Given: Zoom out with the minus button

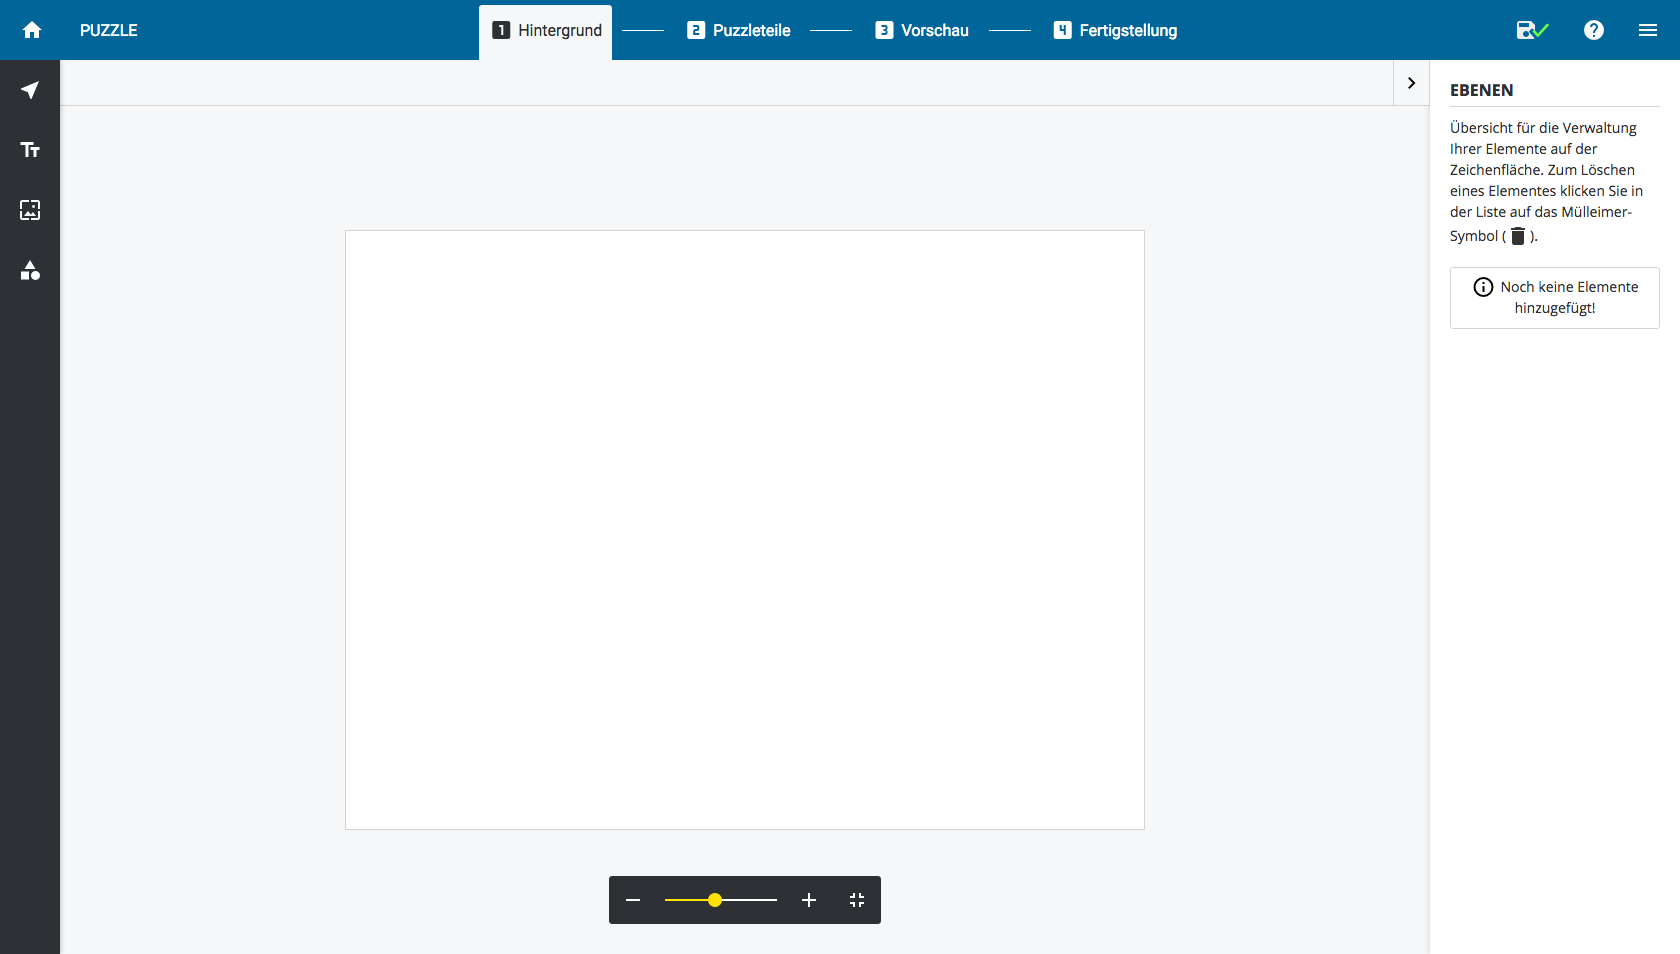Looking at the screenshot, I should (x=633, y=900).
